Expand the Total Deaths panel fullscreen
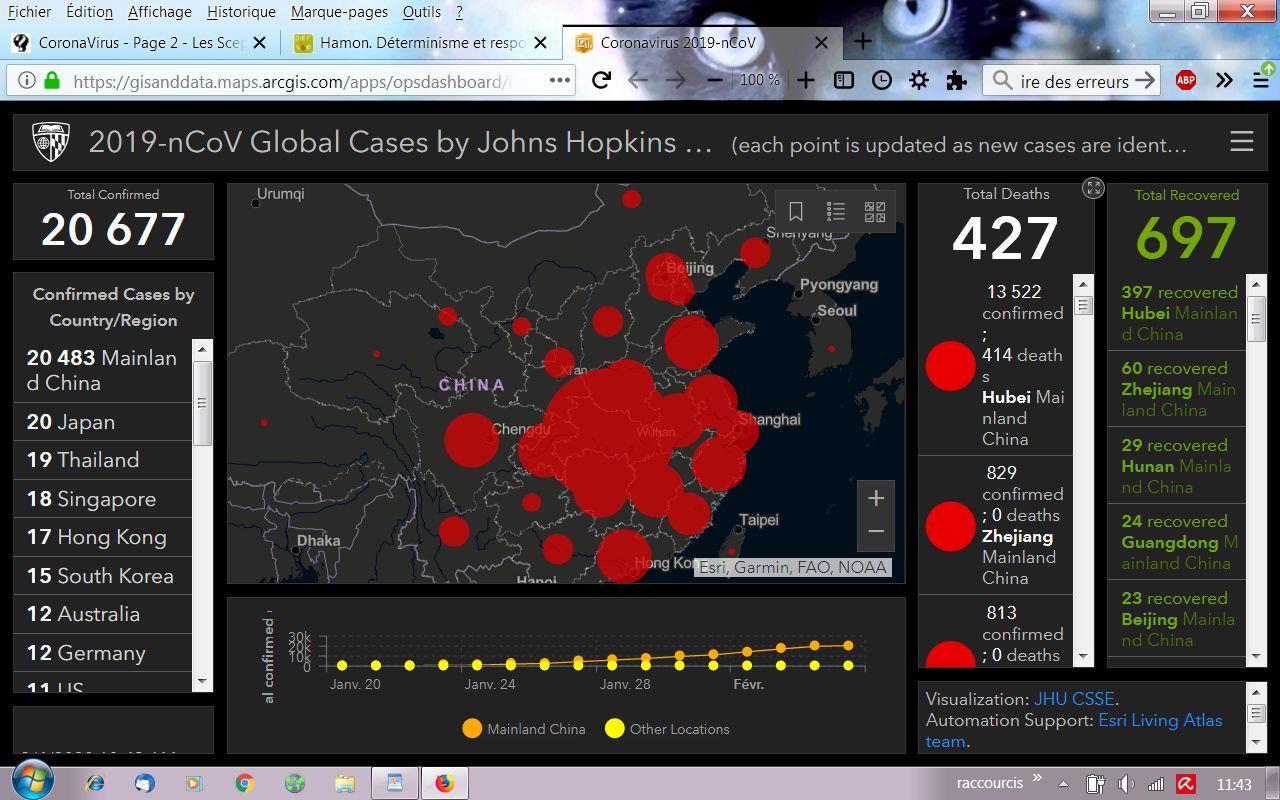 [1093, 188]
